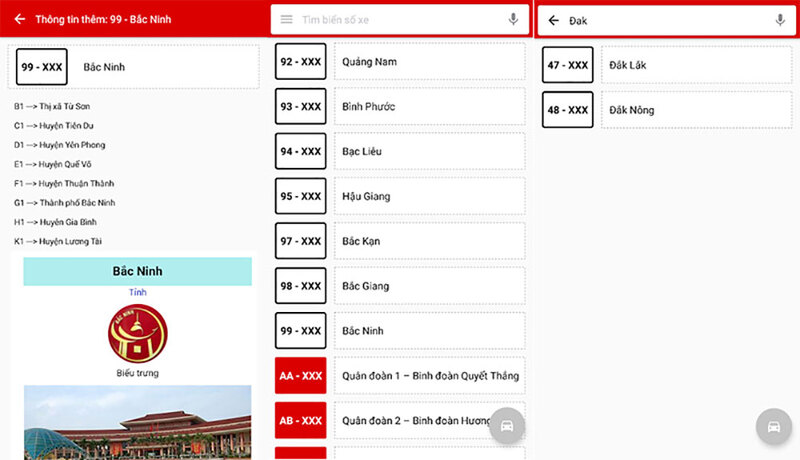Tap microphone in the 'Đak' search bar
800x460 pixels.
pyautogui.click(x=780, y=20)
